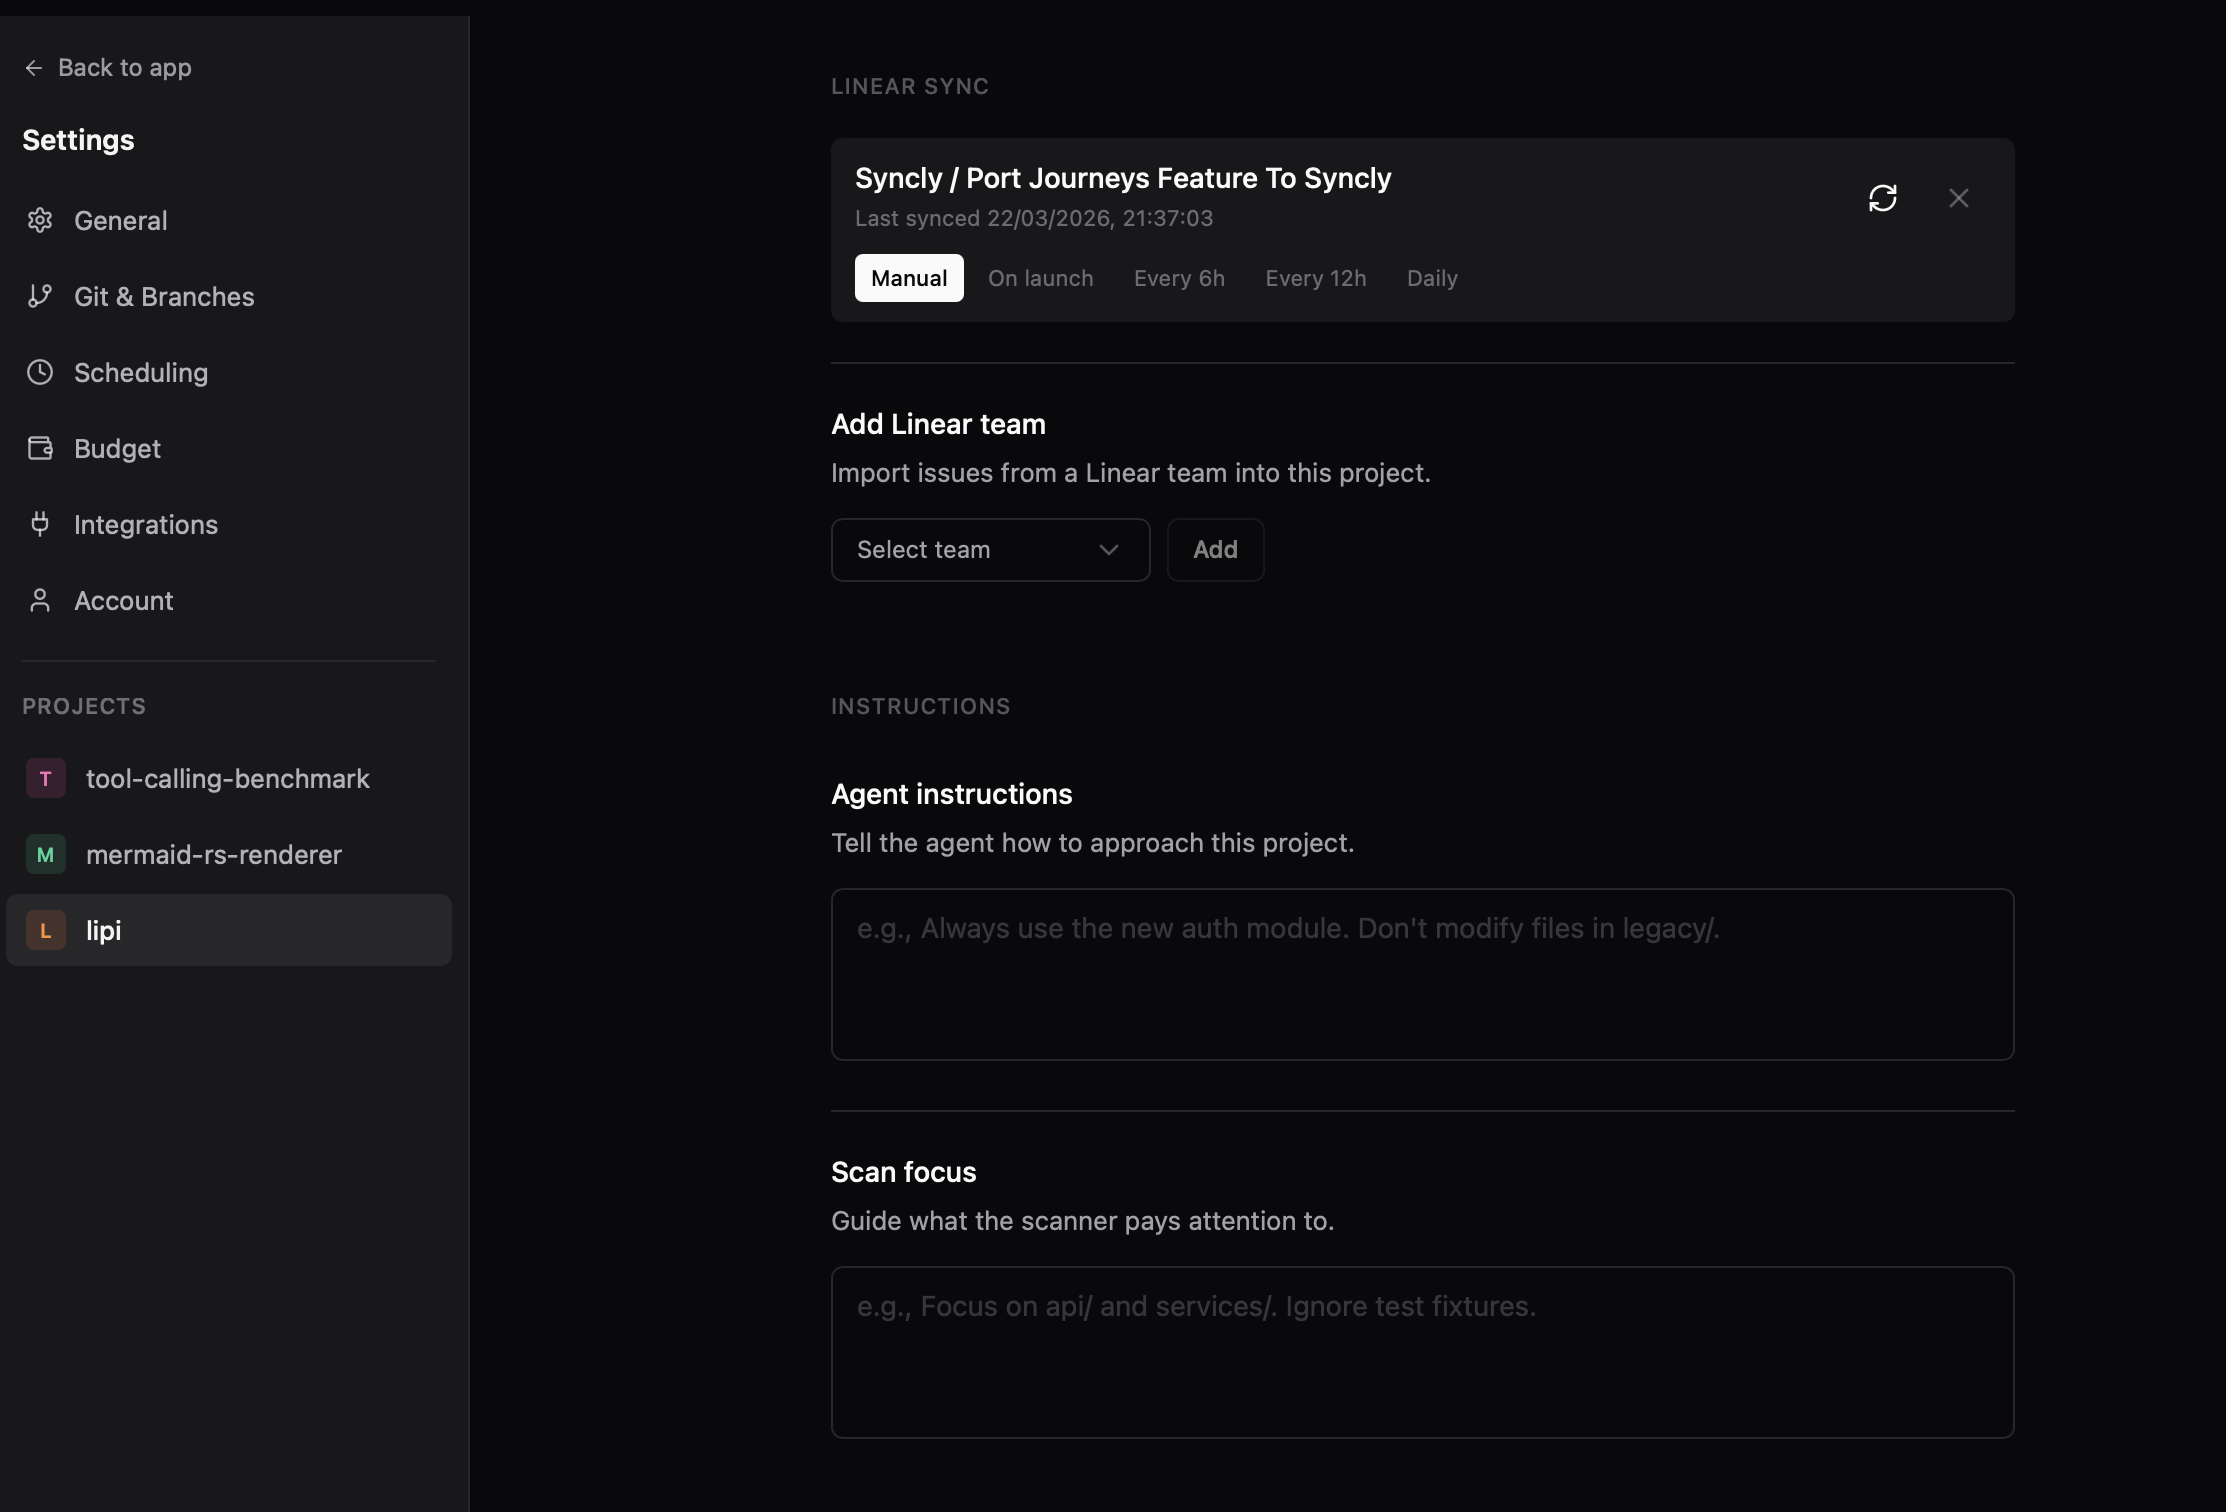Select the Git & Branches branch icon
The height and width of the screenshot is (1512, 2226).
coord(40,296)
